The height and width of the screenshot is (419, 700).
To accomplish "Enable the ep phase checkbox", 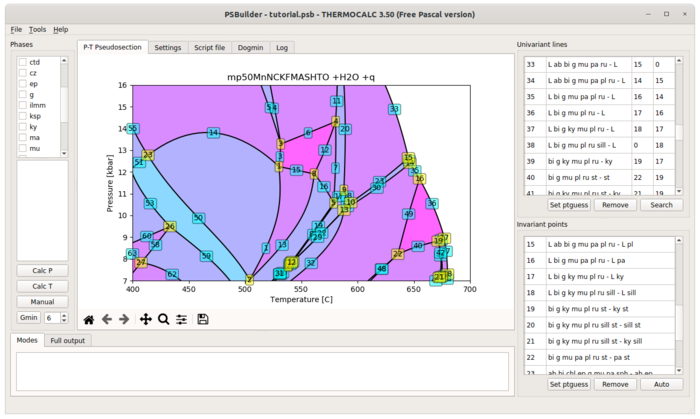I will click(23, 83).
